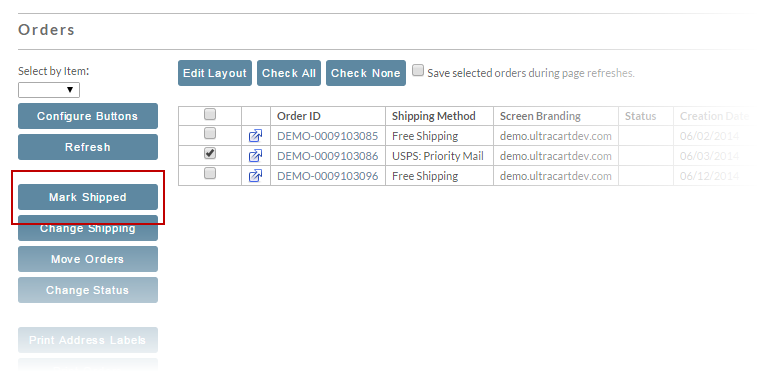Click the Change Status button

coord(88,290)
